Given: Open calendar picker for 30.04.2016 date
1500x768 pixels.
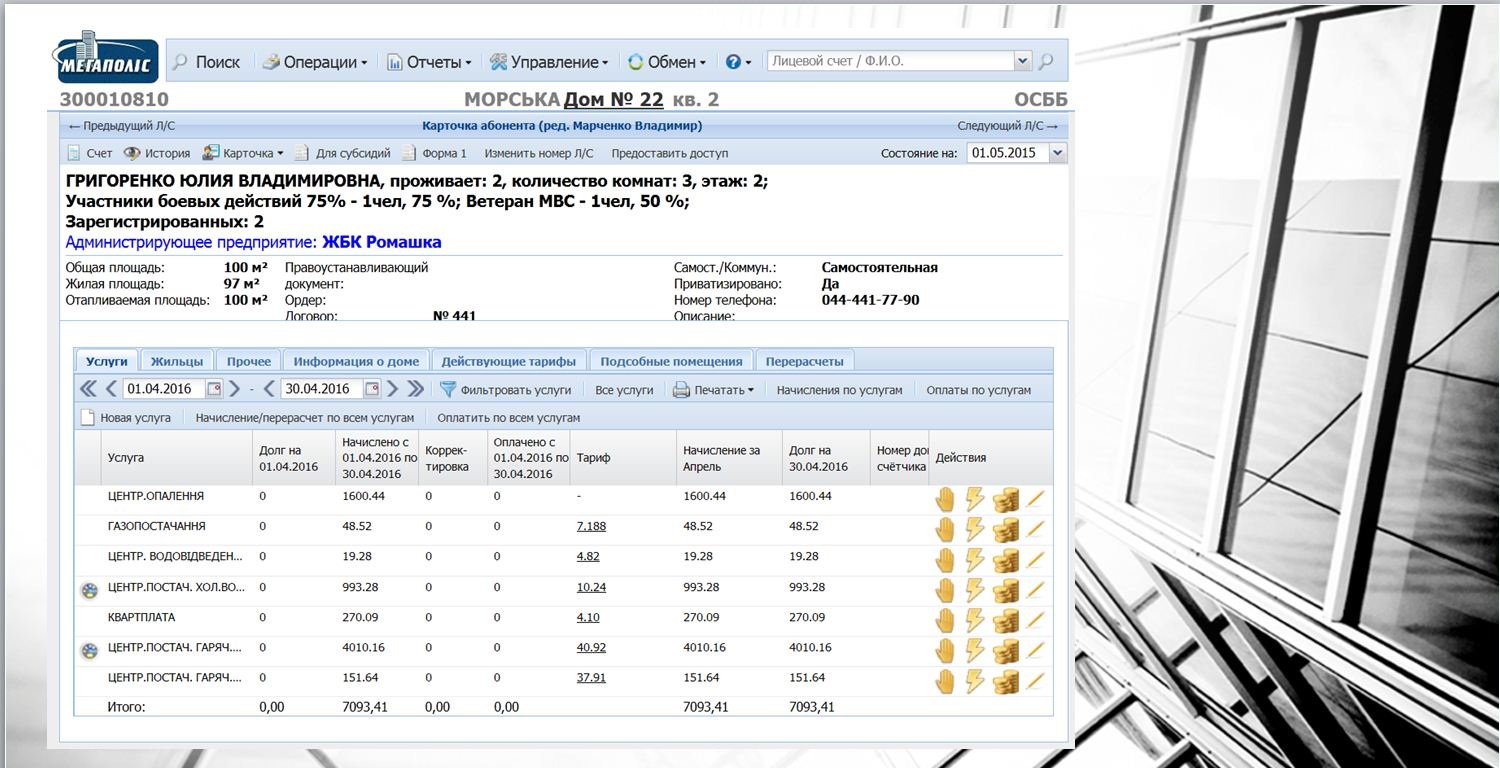Looking at the screenshot, I should pyautogui.click(x=372, y=389).
